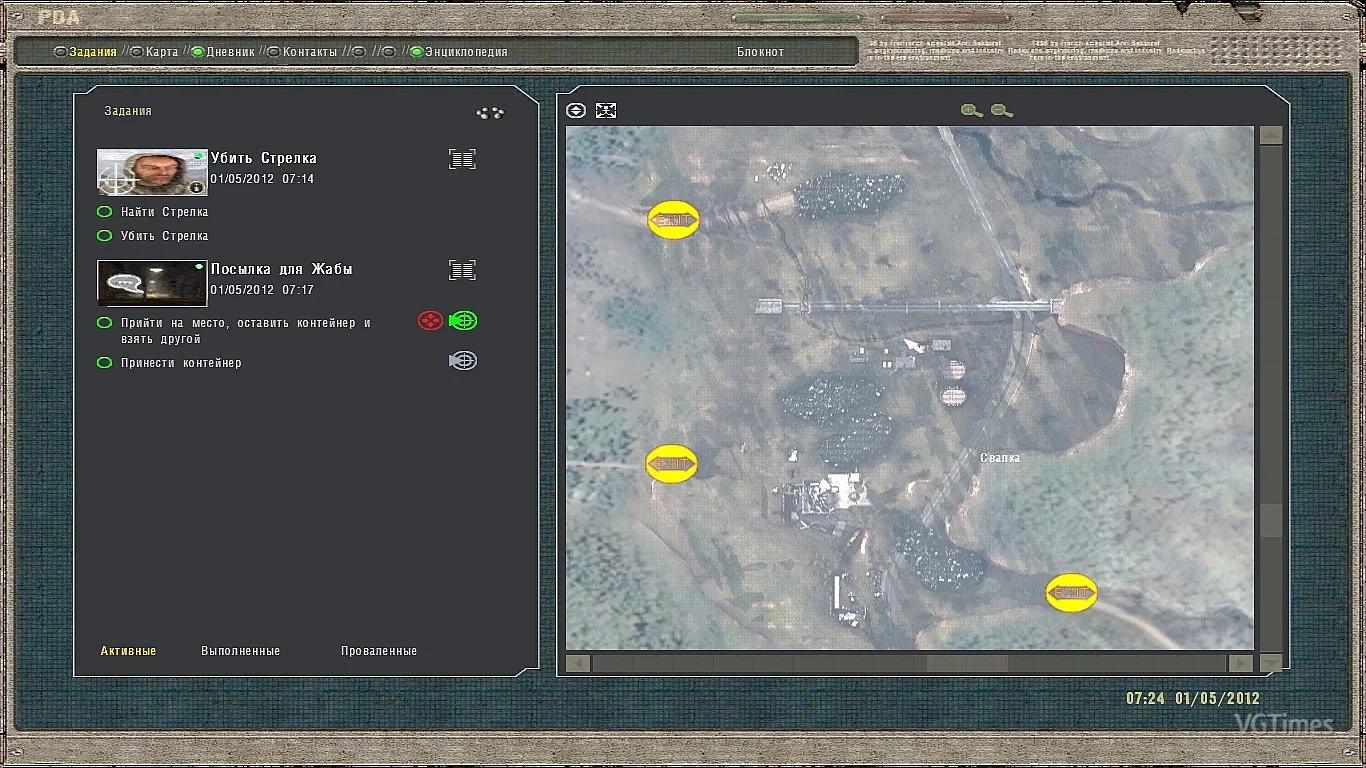Screen dimensions: 1366x768
Task: Click the Принести контейнер subtask text
Action: (x=181, y=363)
